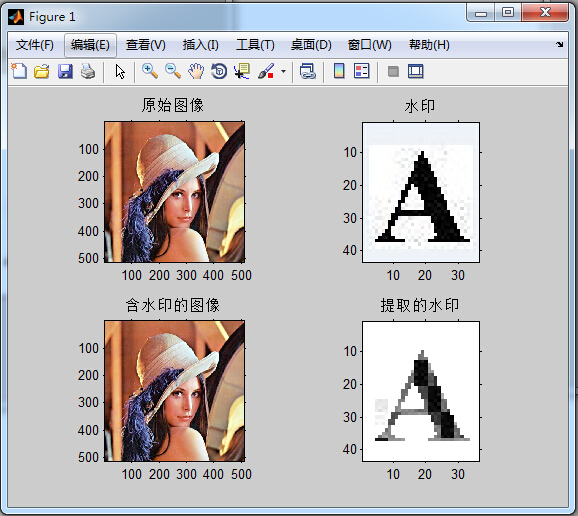578x516 pixels.
Task: Click the title text 水印
Action: (420, 106)
